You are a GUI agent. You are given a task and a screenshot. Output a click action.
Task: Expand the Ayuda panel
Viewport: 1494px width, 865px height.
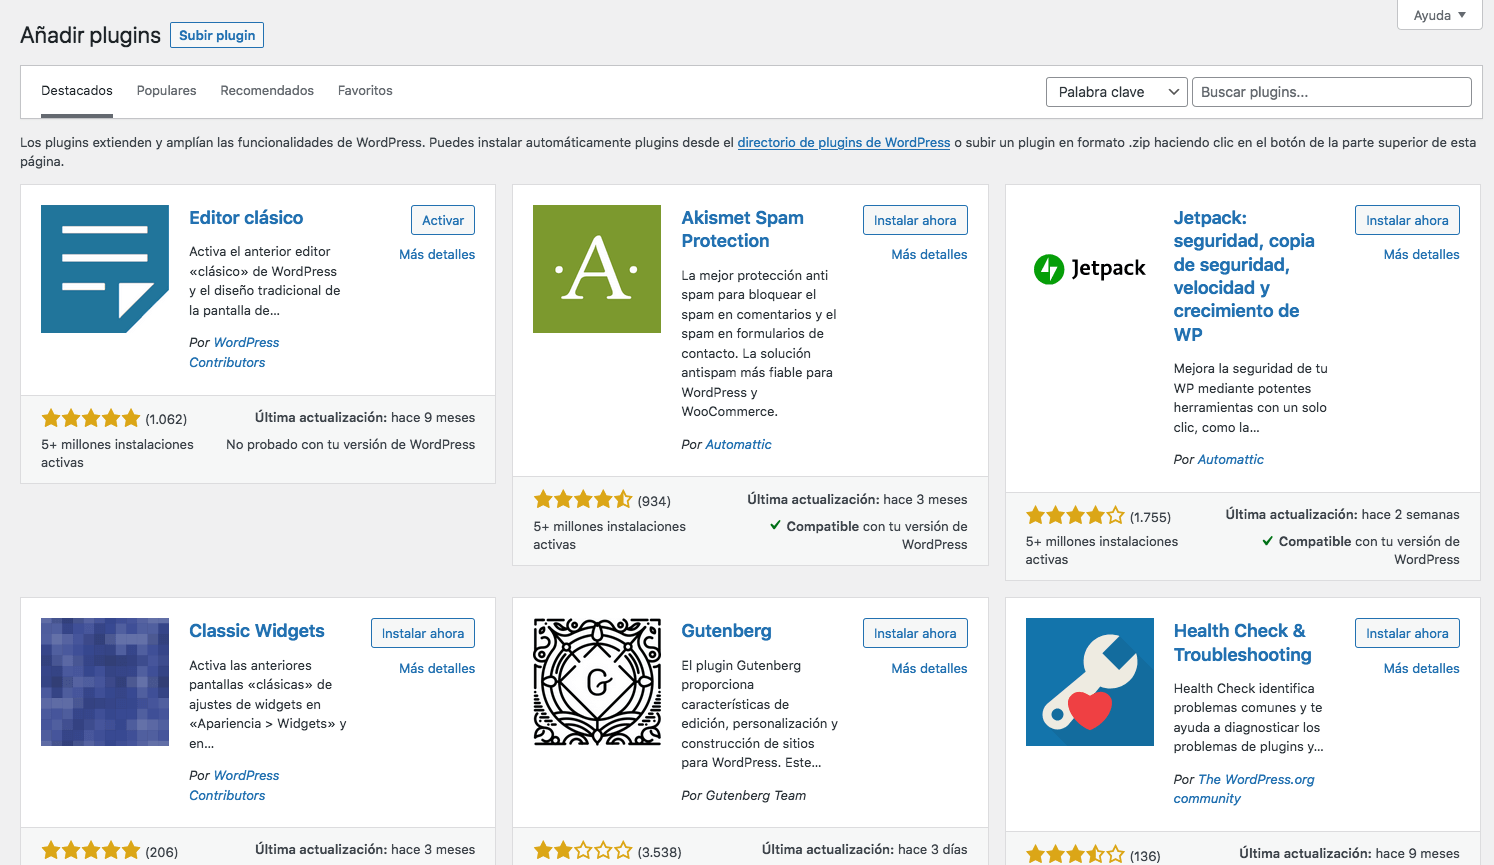point(1438,15)
